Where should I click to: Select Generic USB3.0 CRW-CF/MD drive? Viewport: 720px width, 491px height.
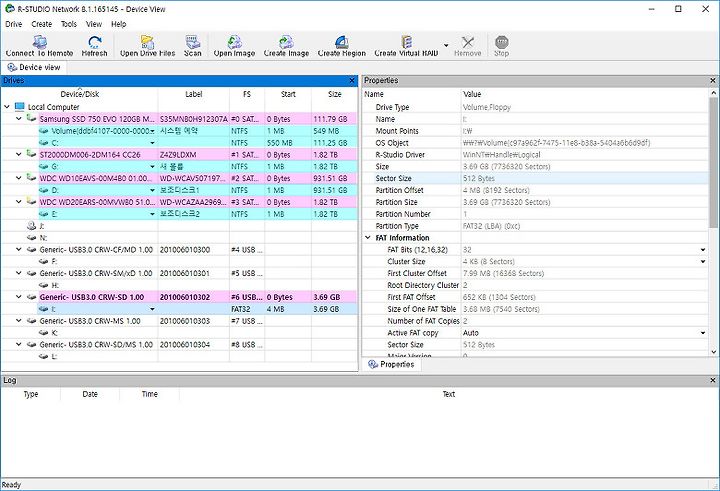(96, 249)
